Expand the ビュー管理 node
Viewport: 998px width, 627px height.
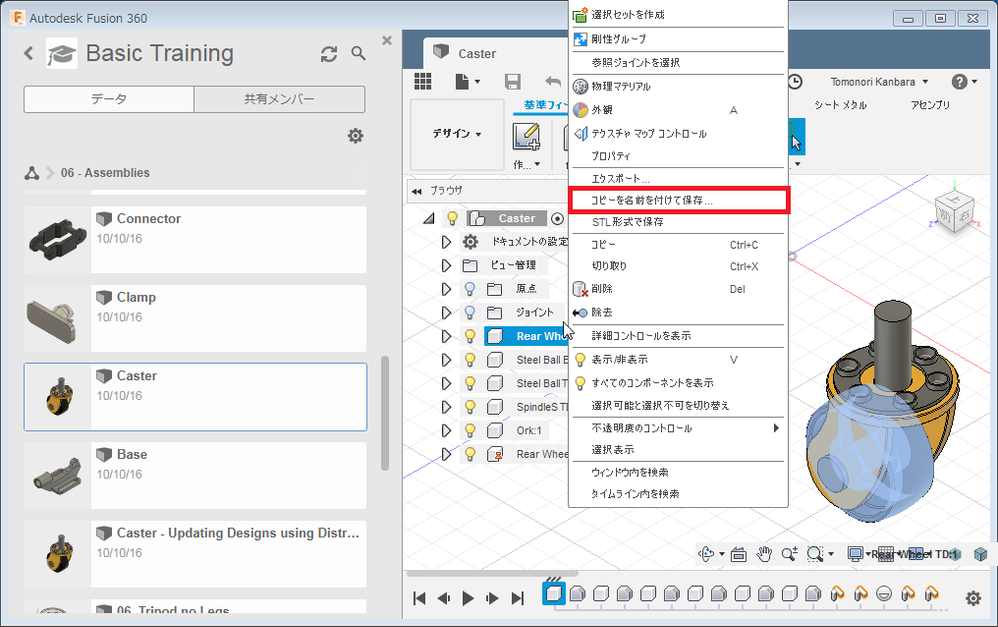click(x=446, y=265)
